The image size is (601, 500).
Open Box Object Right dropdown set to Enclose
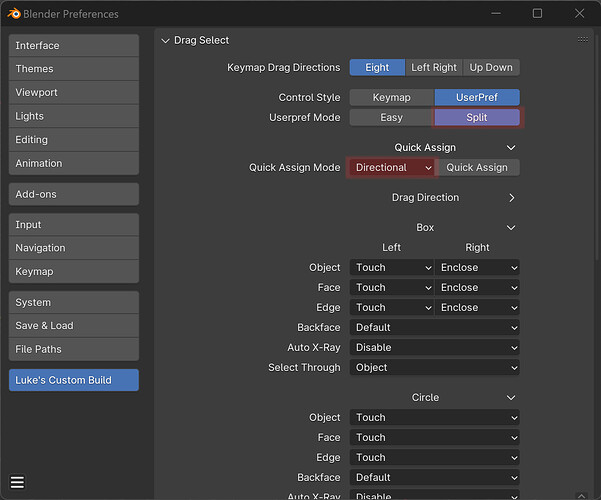477,268
